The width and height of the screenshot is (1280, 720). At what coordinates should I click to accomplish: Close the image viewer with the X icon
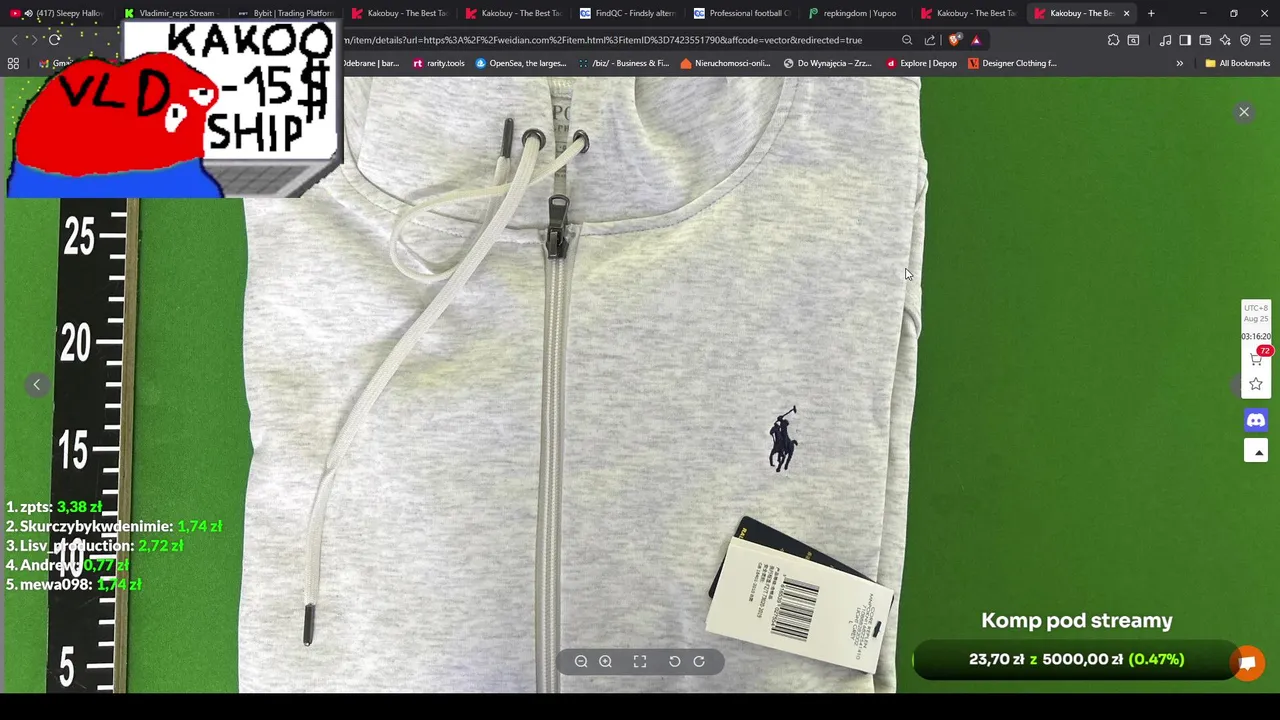click(1244, 112)
